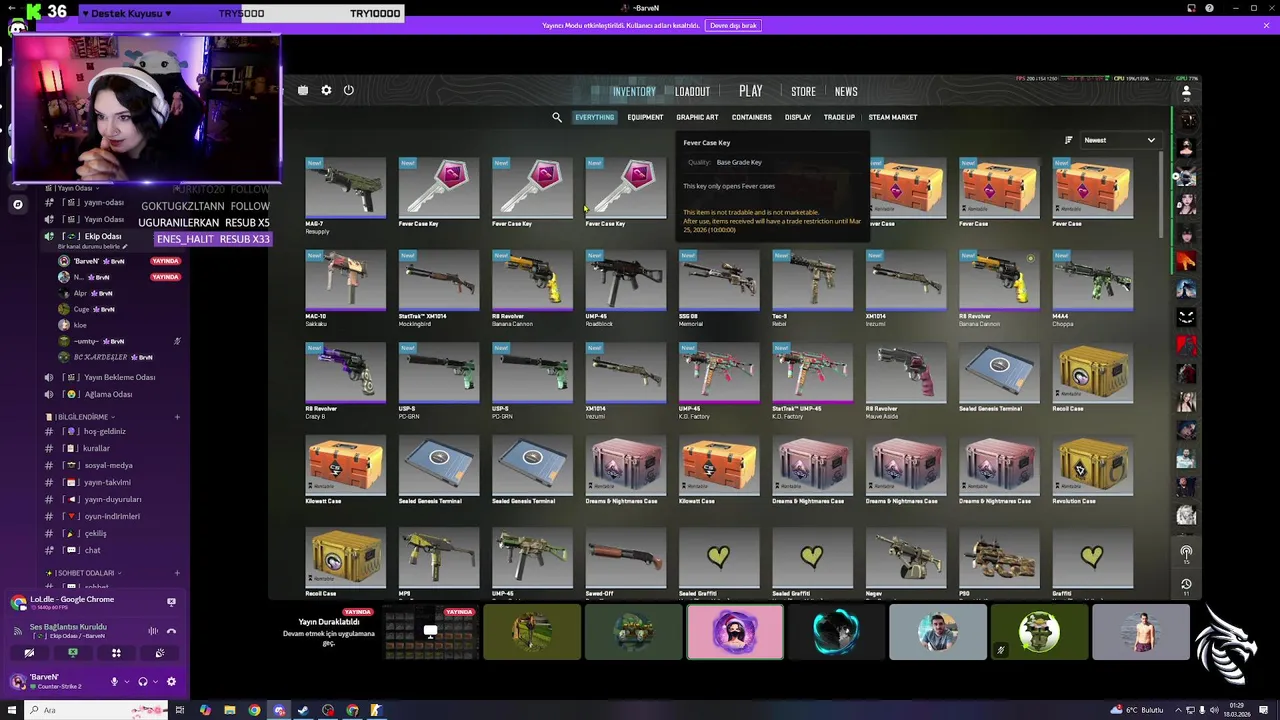Select the Negev item in bottom row

point(905,563)
